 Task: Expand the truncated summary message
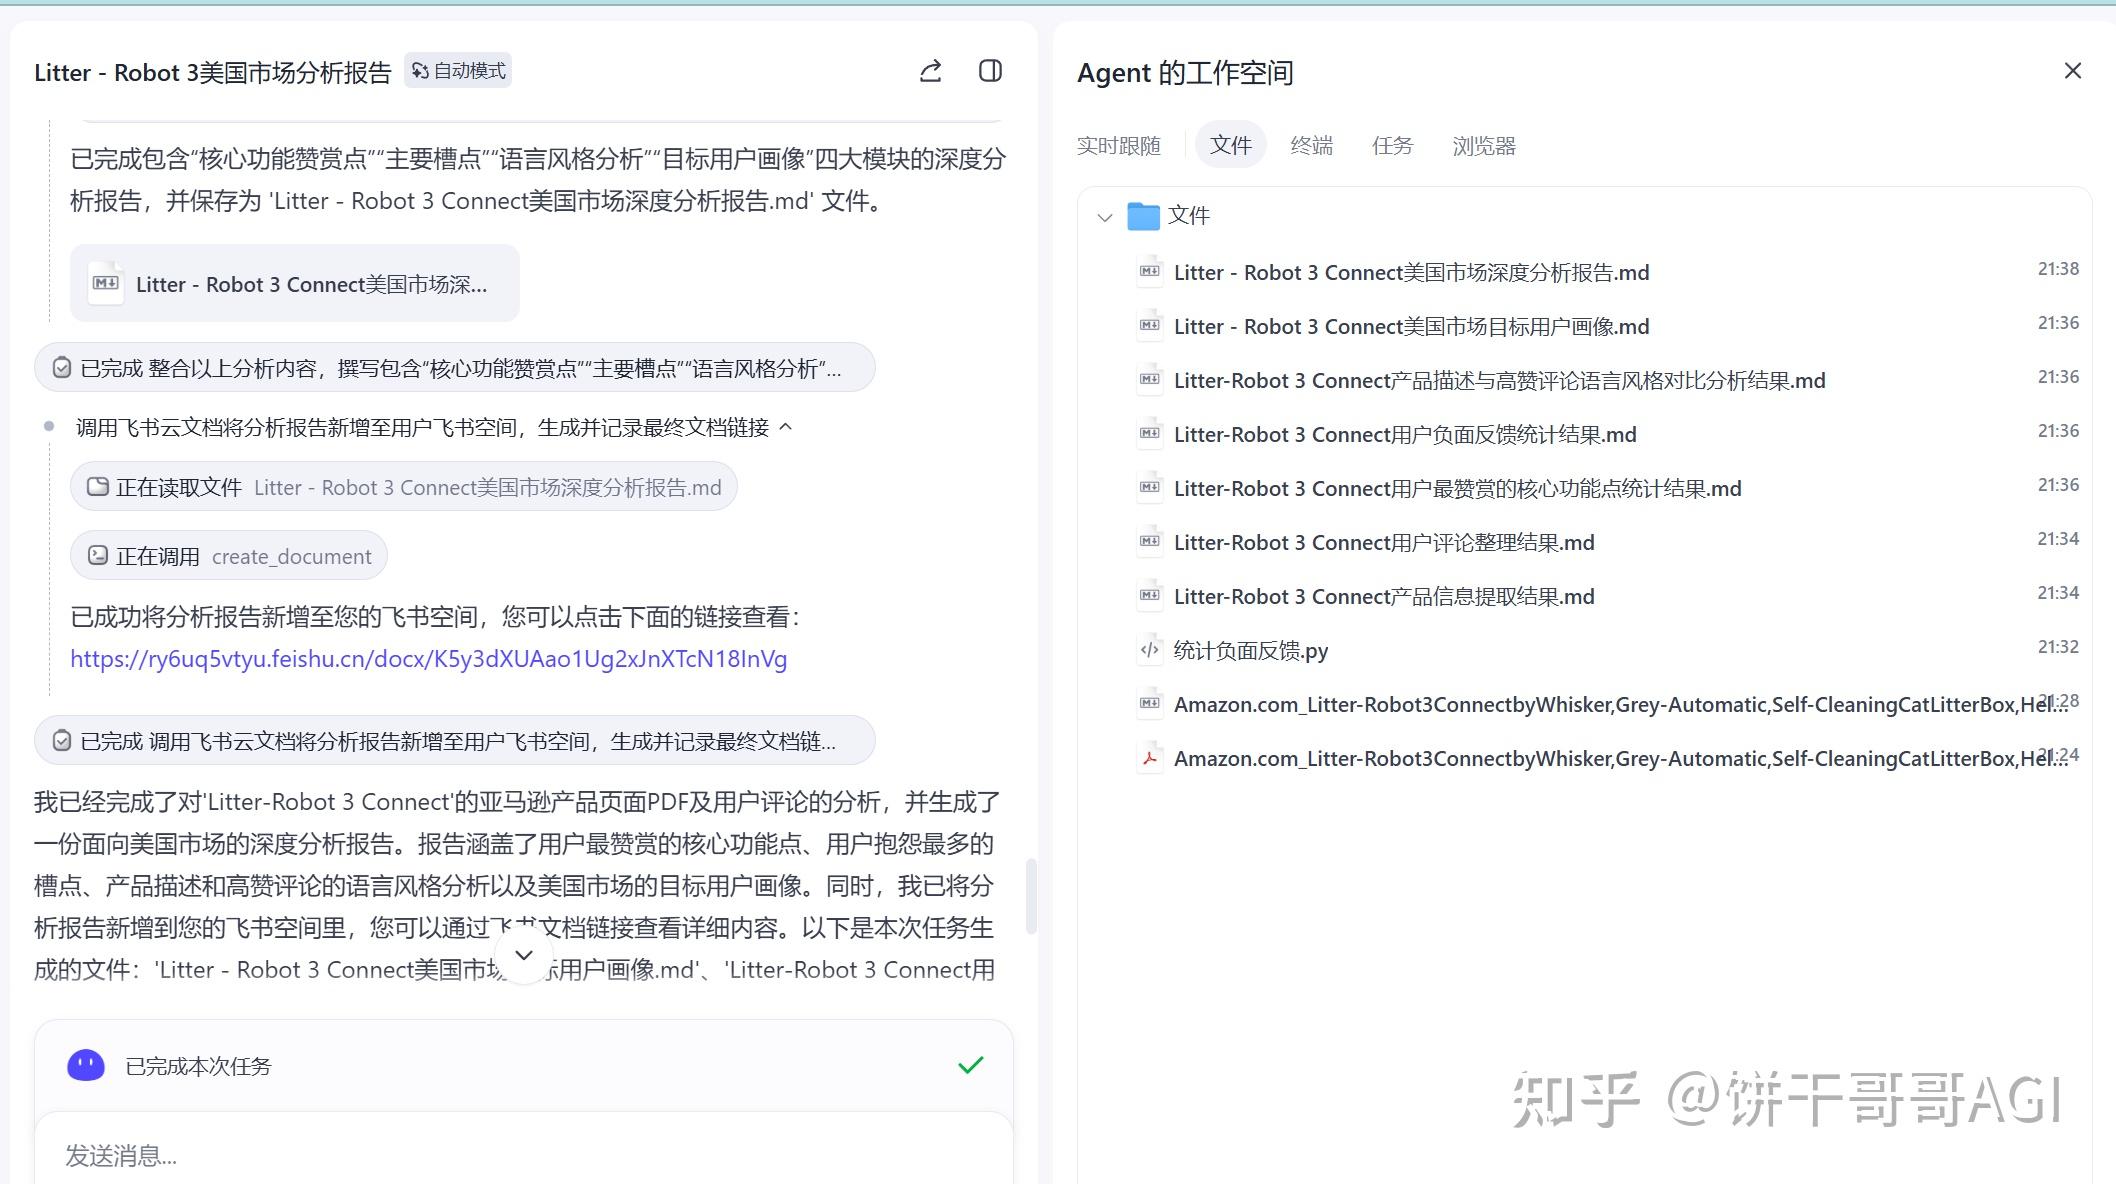click(x=523, y=956)
